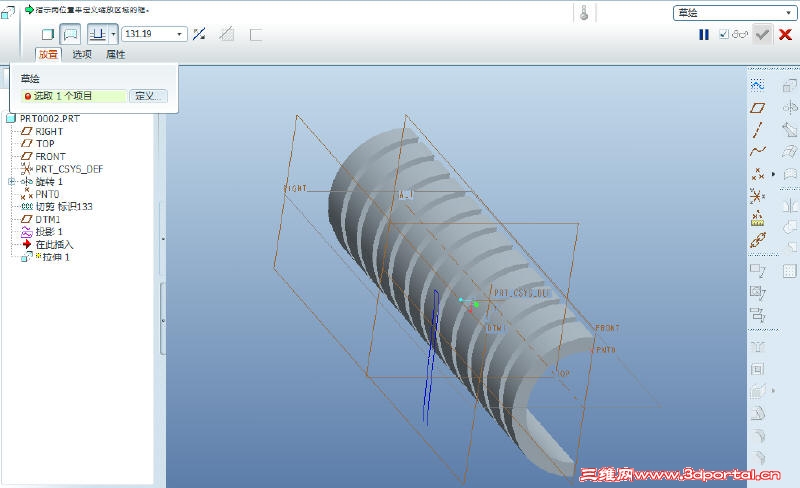Click the thermometer icon in top bar
Viewport: 800px width, 488px height.
pyautogui.click(x=584, y=13)
